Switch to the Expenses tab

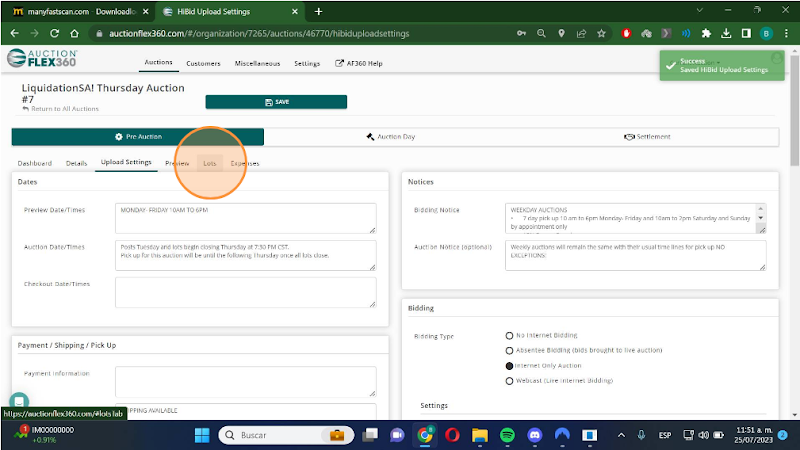tap(245, 162)
